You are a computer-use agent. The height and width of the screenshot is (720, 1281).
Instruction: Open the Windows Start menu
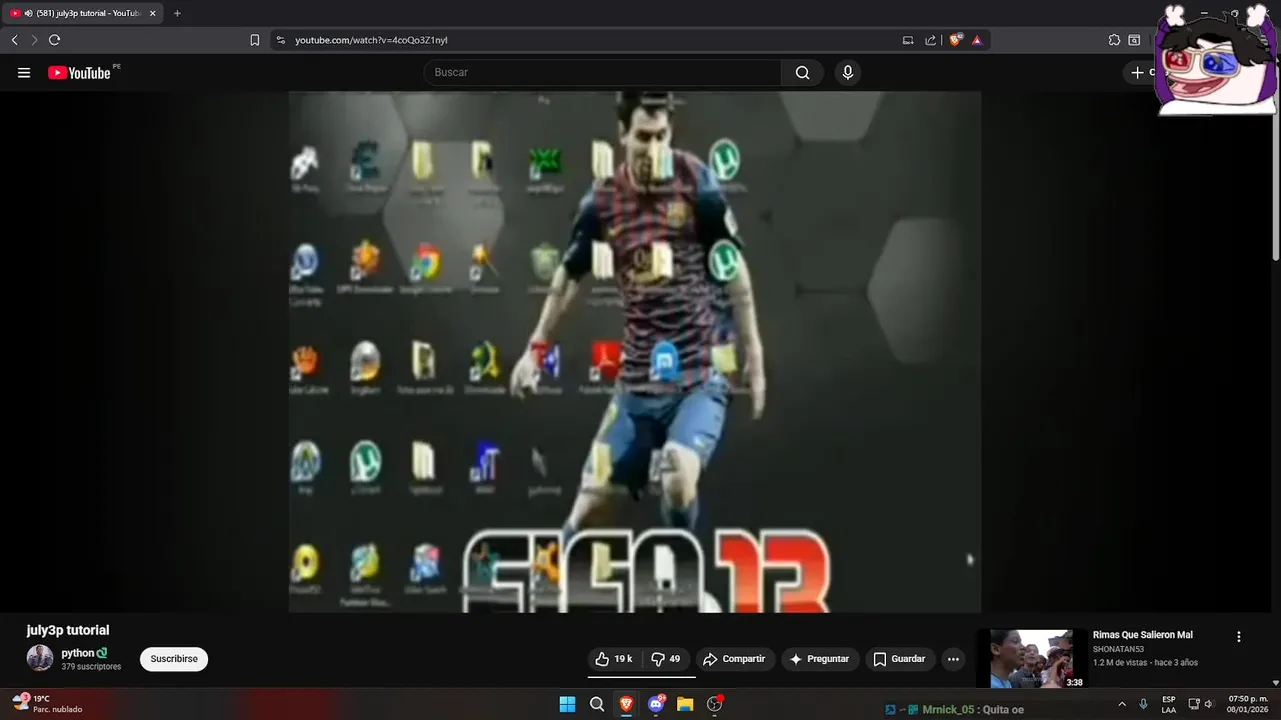pyautogui.click(x=567, y=704)
